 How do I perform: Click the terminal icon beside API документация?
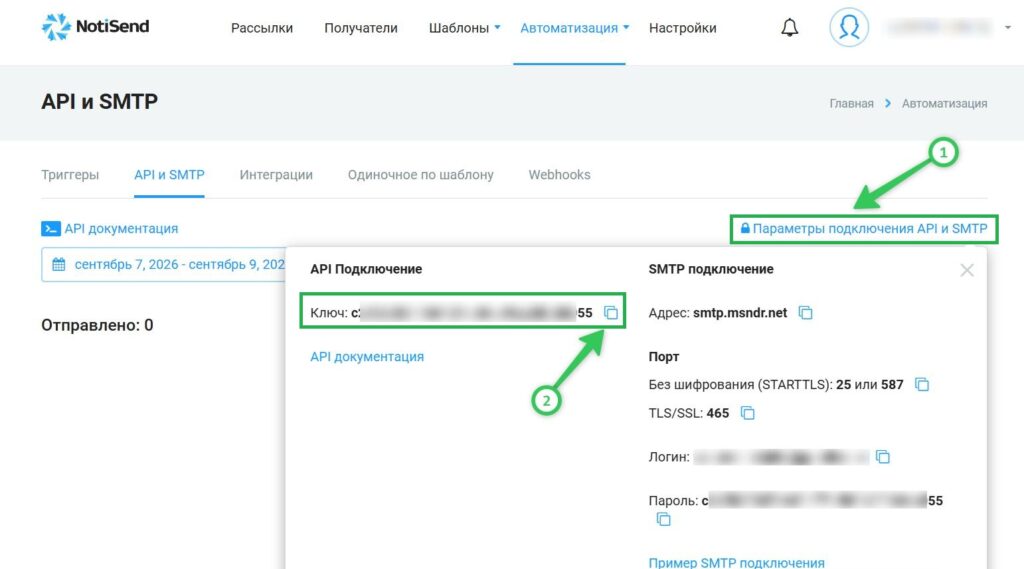pyautogui.click(x=50, y=229)
